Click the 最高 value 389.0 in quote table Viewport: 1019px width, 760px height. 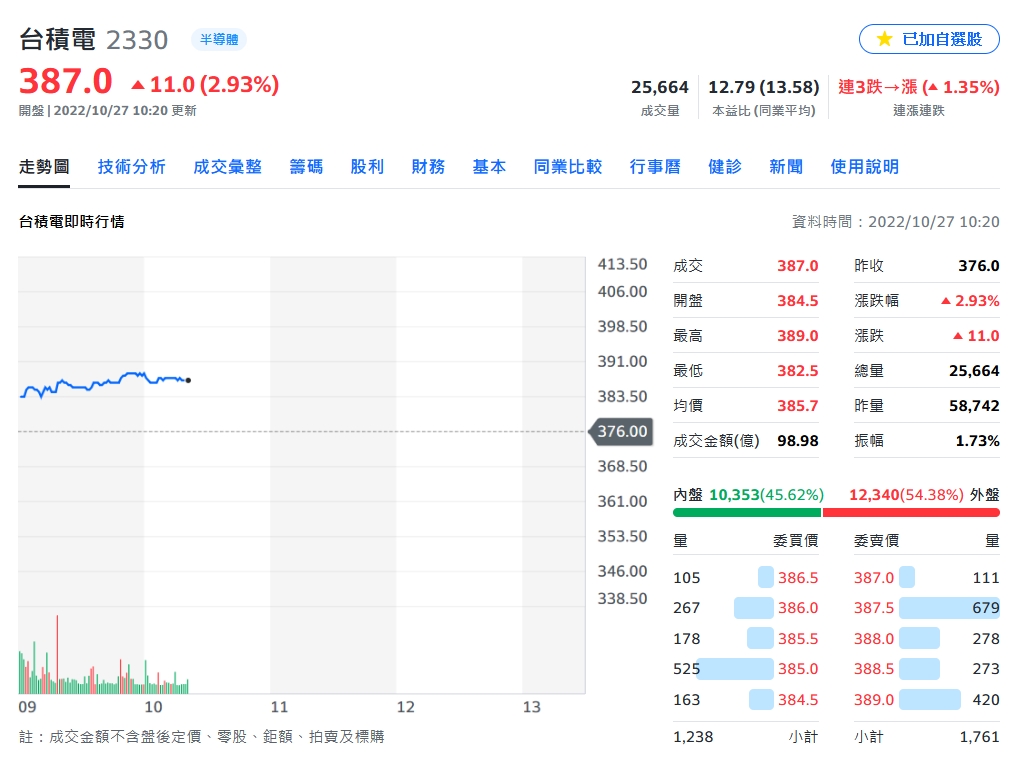point(797,336)
